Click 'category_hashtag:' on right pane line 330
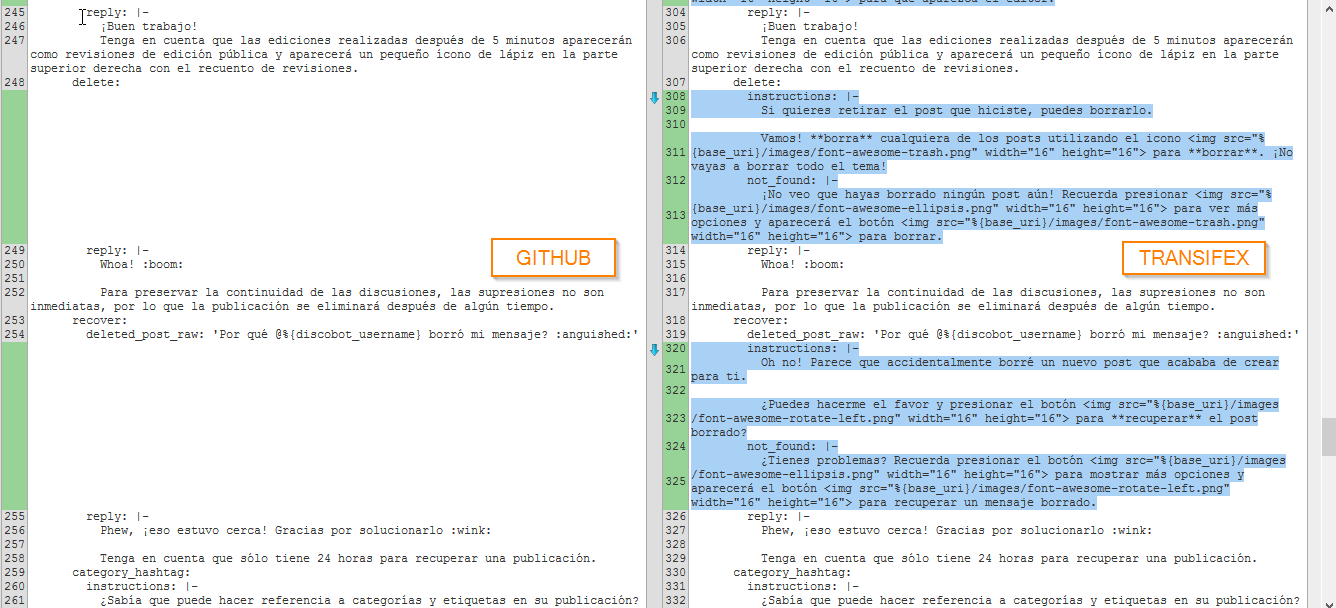1336x608 pixels. click(792, 573)
